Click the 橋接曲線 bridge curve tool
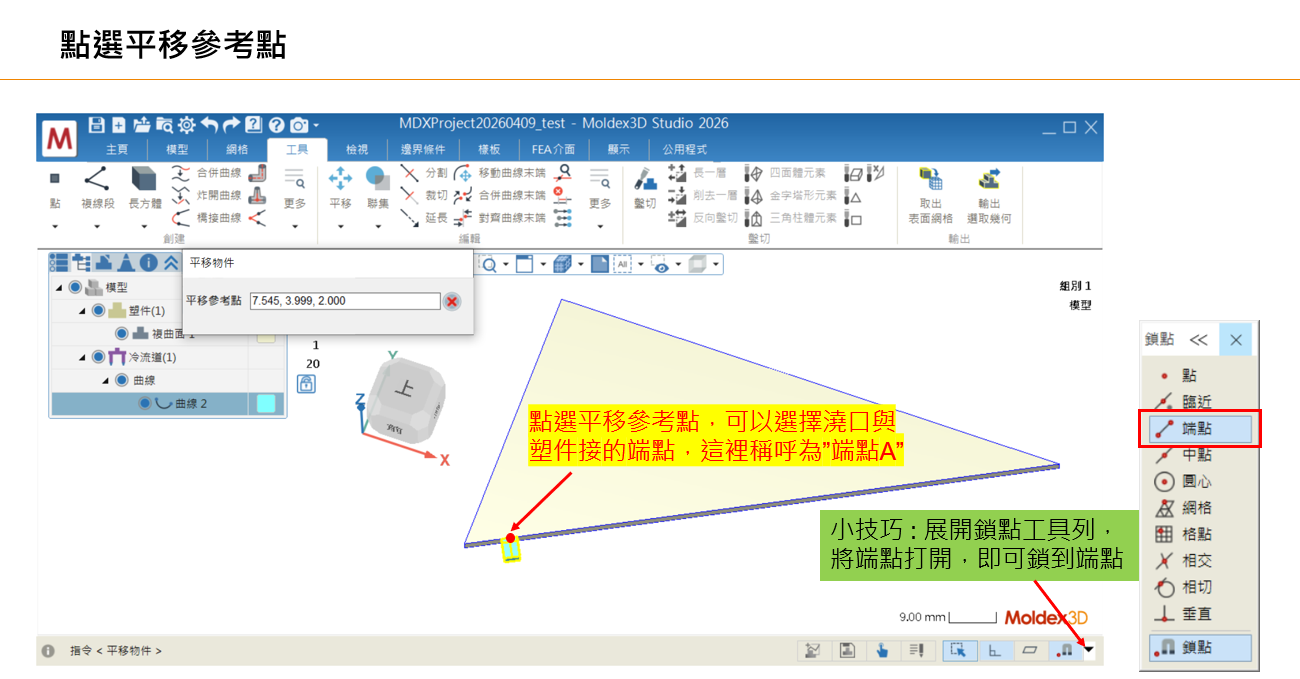The image size is (1300, 679). 207,217
